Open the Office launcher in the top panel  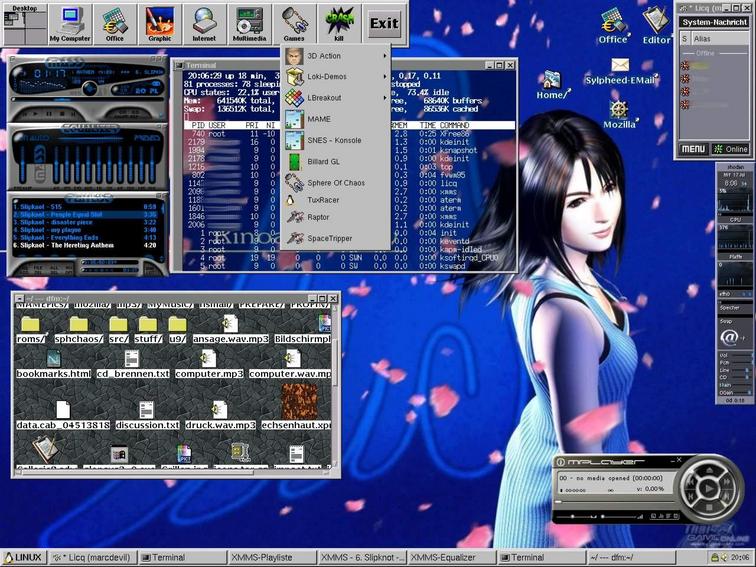pyautogui.click(x=114, y=24)
